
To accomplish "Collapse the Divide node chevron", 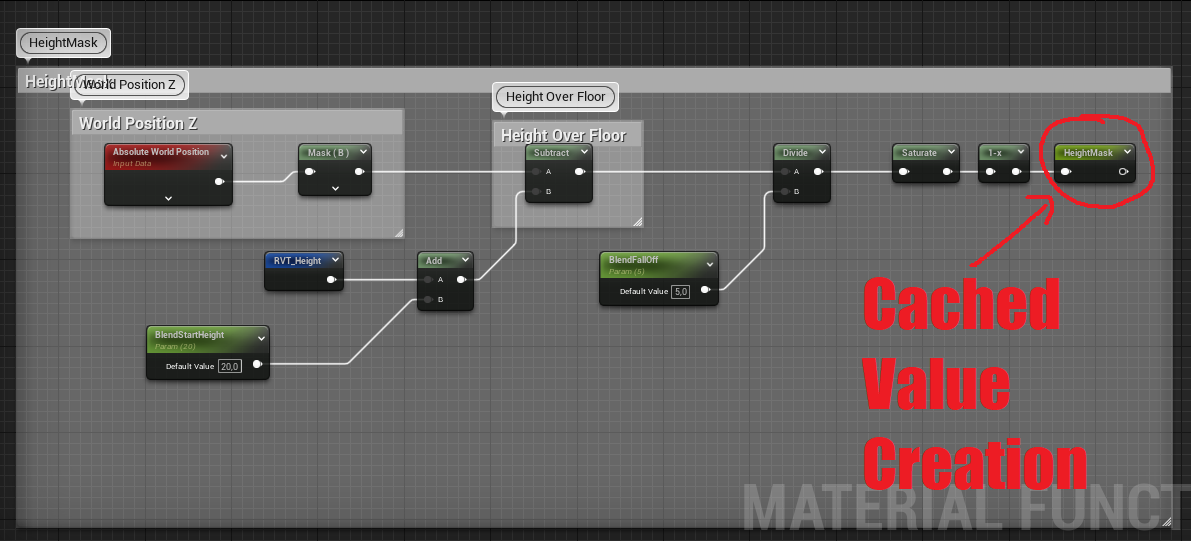I will tap(821, 152).
